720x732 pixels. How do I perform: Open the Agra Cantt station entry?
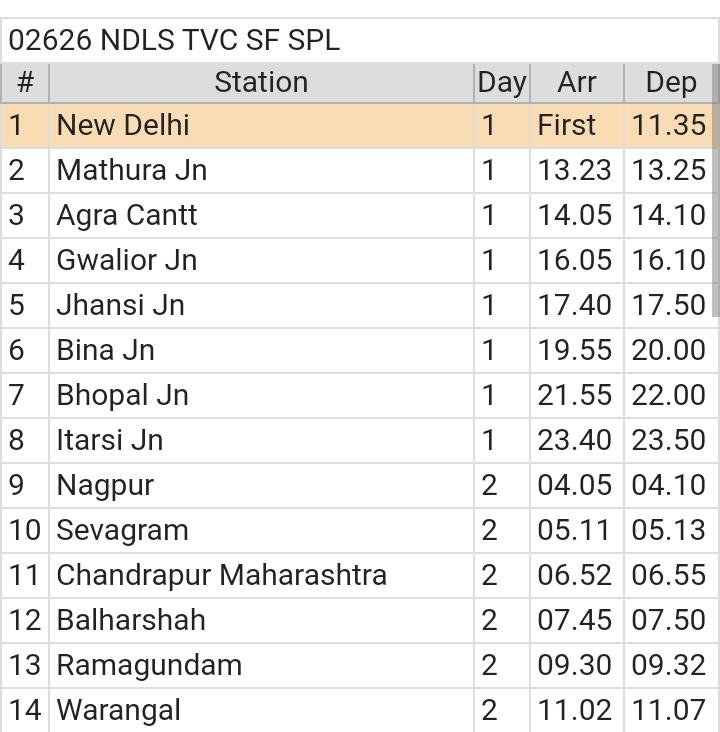(127, 215)
